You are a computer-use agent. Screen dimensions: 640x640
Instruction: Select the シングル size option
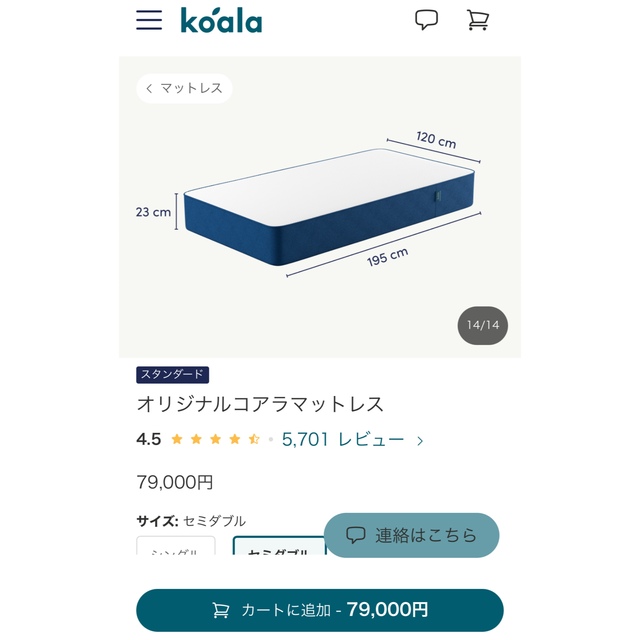click(176, 546)
